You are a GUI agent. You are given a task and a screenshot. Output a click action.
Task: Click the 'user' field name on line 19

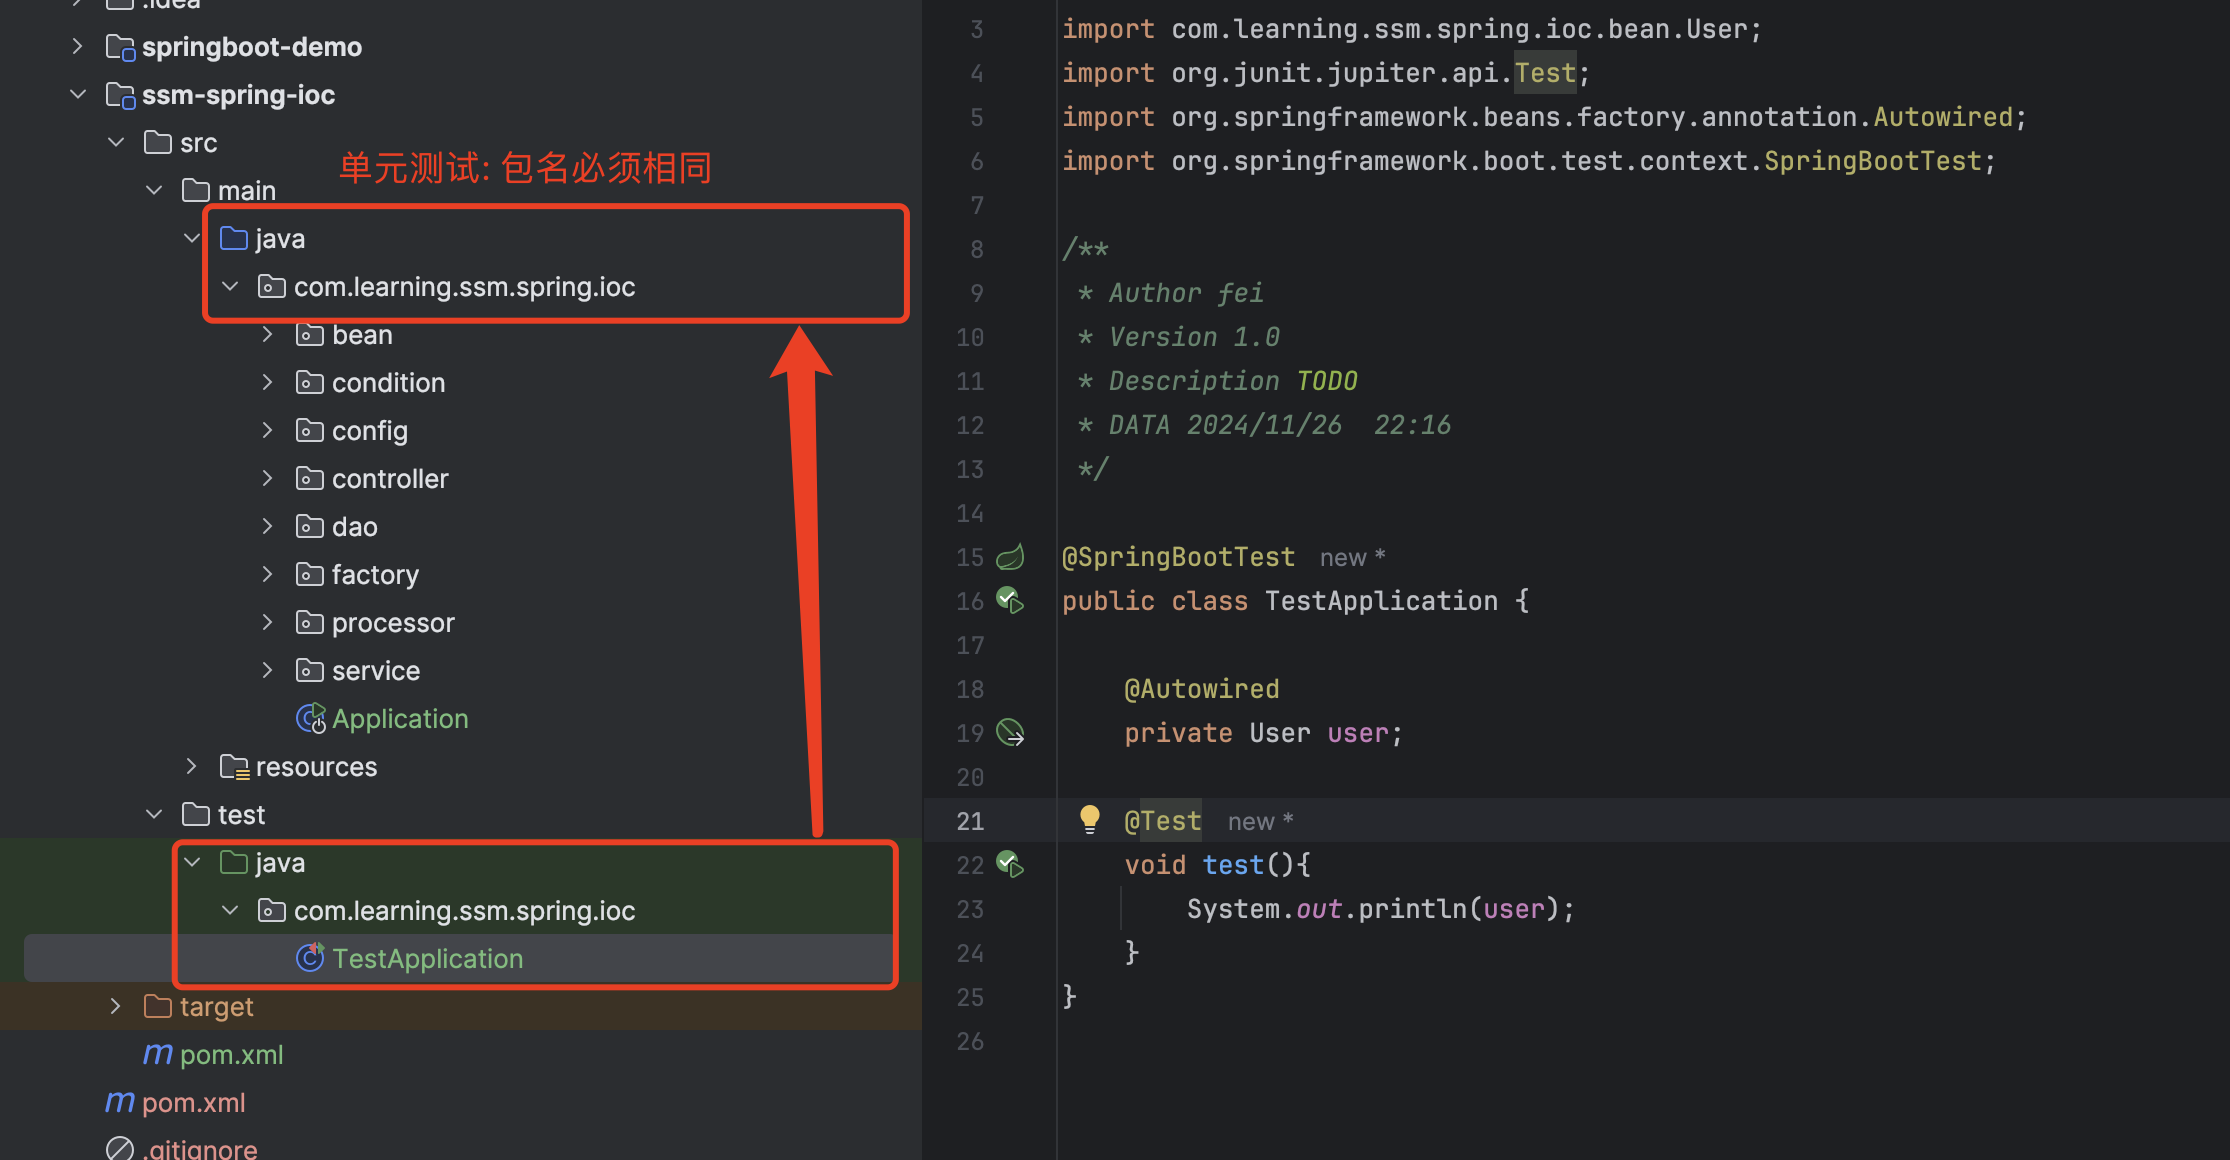[1358, 733]
